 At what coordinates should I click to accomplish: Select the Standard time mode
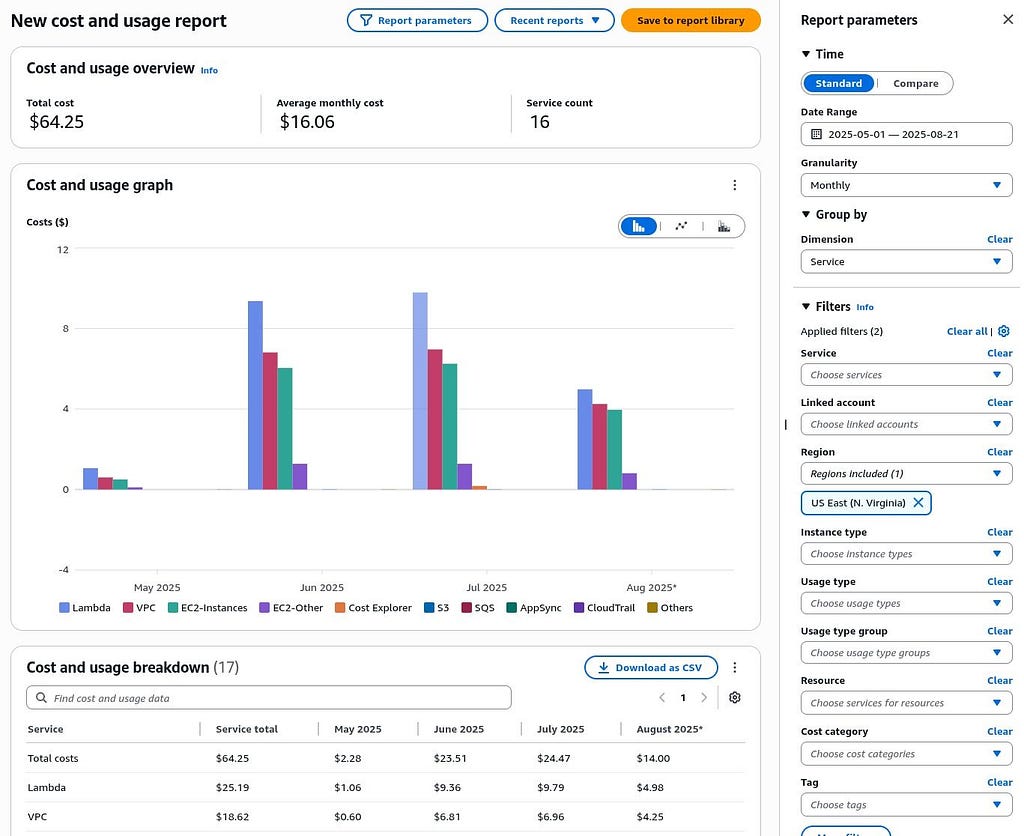[x=839, y=84]
